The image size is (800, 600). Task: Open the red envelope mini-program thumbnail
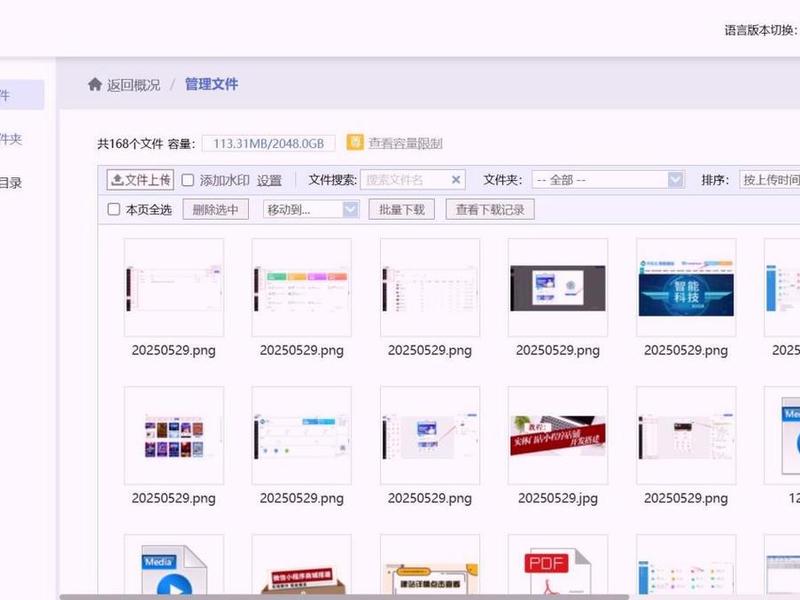click(302, 567)
